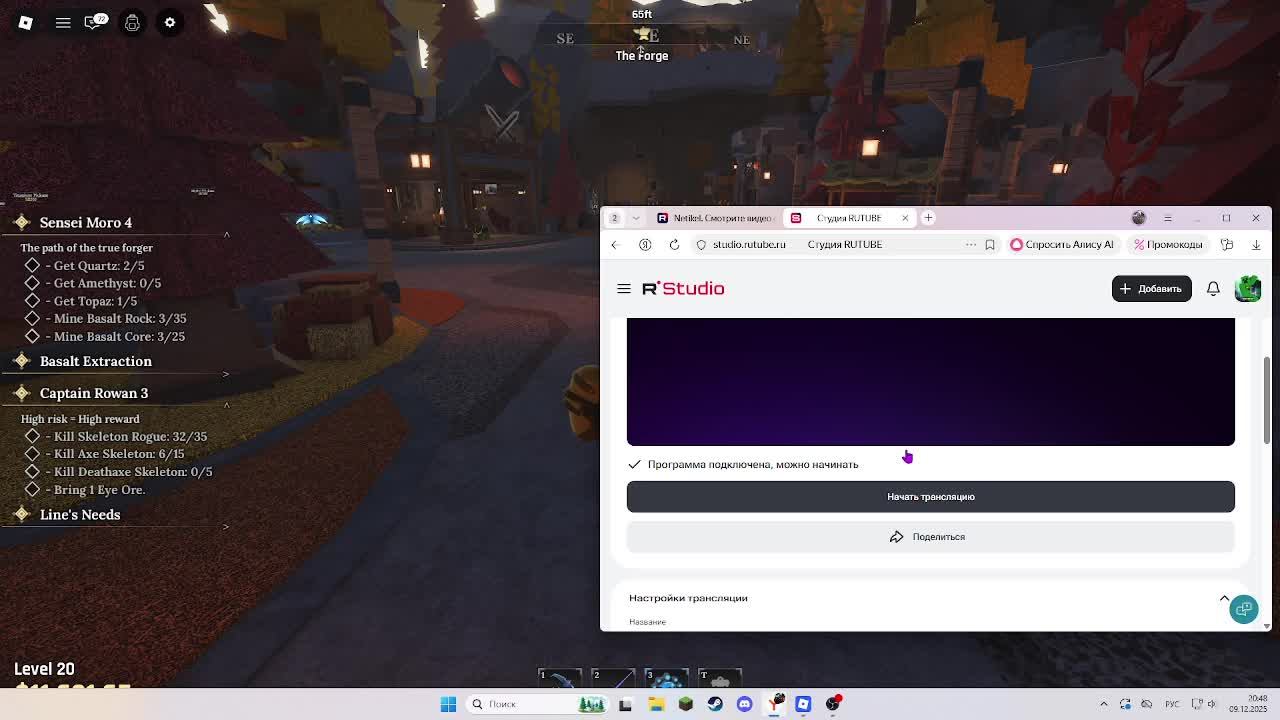Open OBS Studio from the taskbar
1280x720 pixels.
tap(832, 704)
